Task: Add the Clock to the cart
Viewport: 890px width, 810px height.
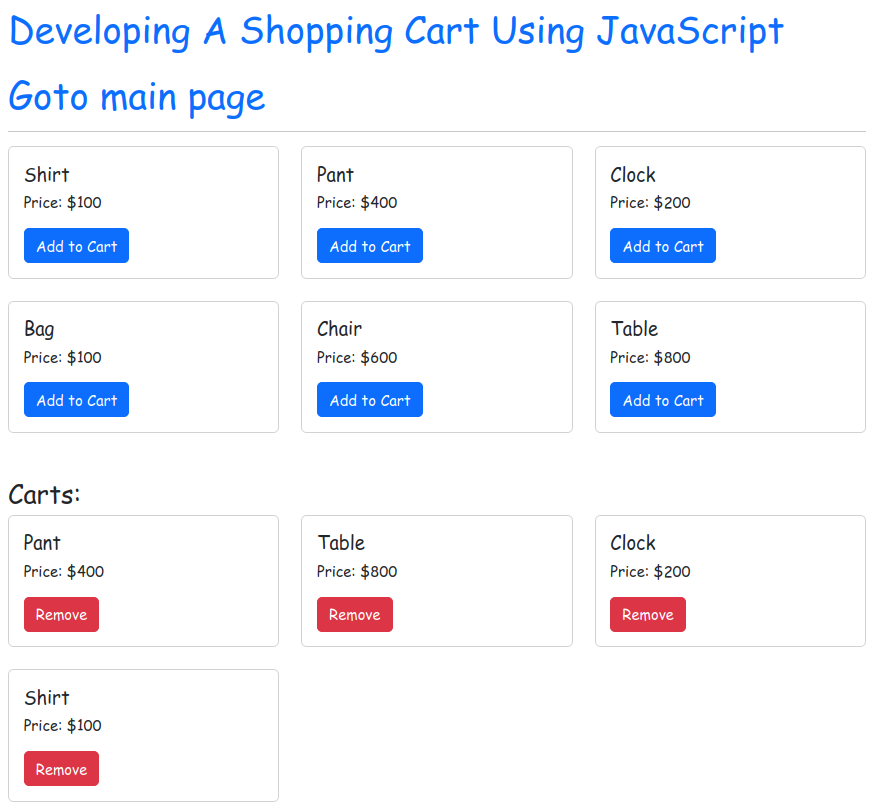Action: (662, 246)
